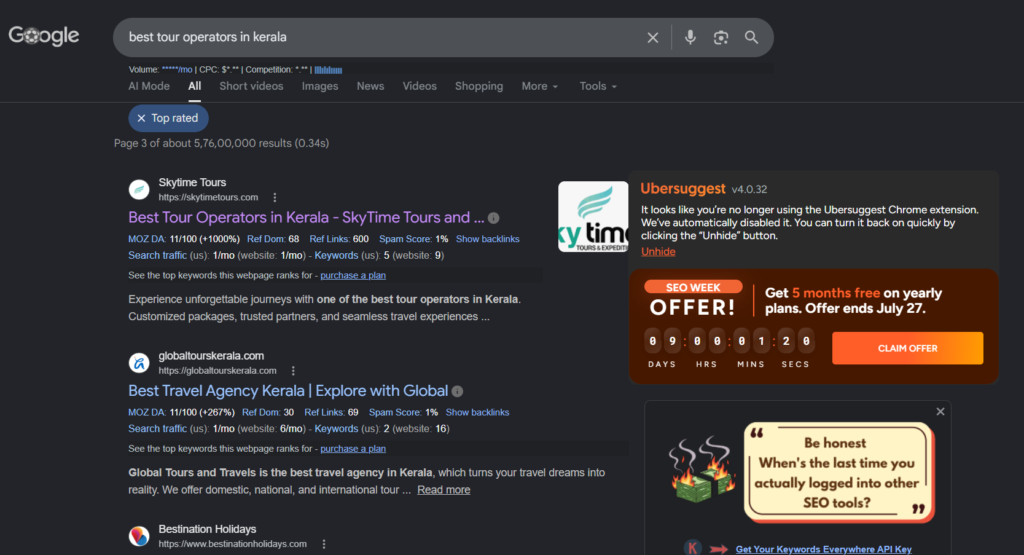1024x555 pixels.
Task: Click the CLAIM OFFER button
Action: (x=907, y=348)
